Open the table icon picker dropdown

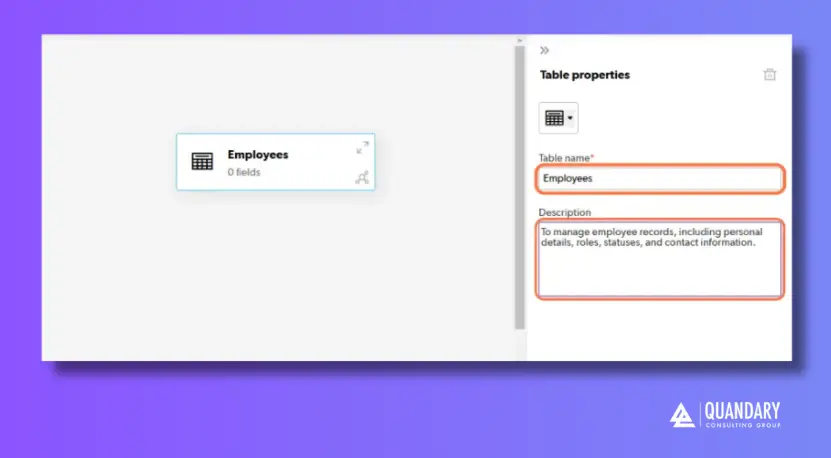coord(558,118)
